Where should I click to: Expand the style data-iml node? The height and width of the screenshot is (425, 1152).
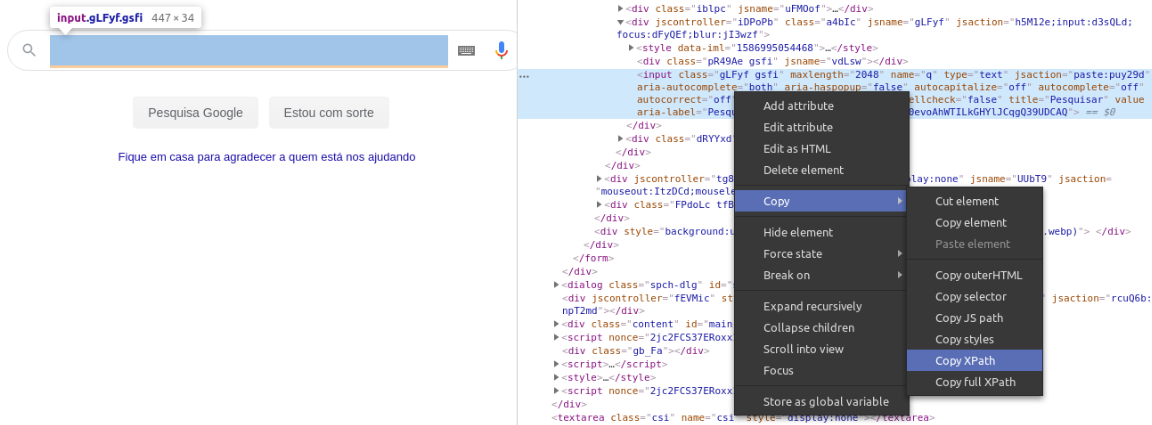631,48
